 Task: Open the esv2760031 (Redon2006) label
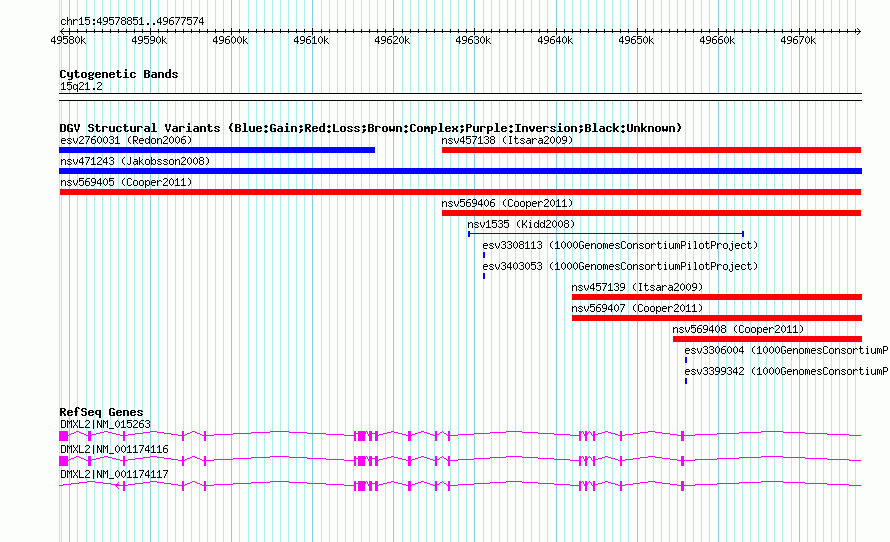[126, 140]
